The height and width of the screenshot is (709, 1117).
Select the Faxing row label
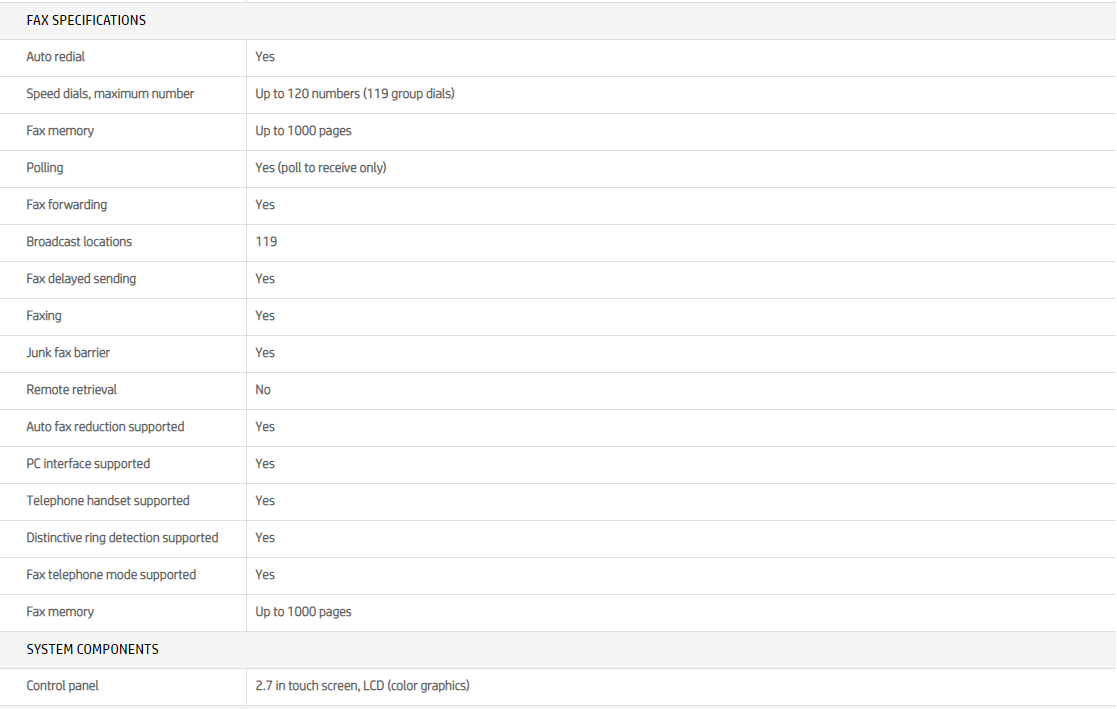pyautogui.click(x=44, y=316)
